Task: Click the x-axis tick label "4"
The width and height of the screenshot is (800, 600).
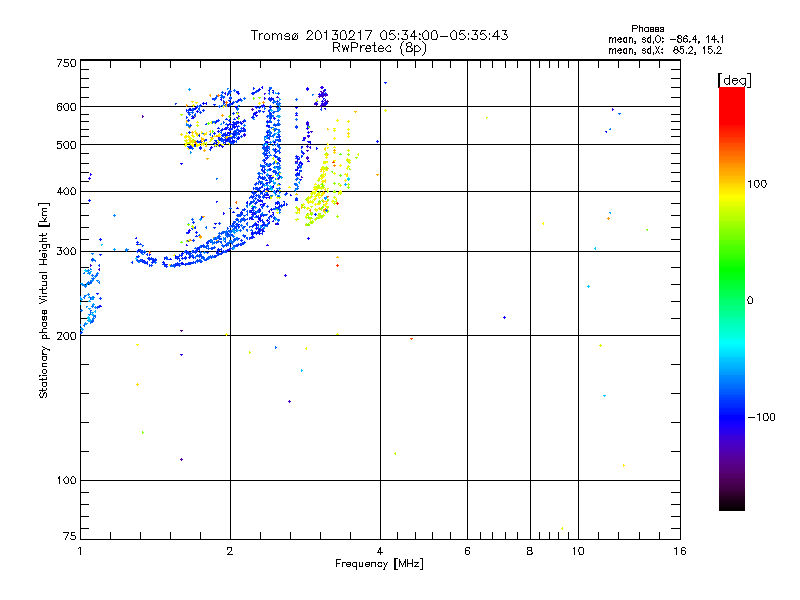Action: pyautogui.click(x=380, y=551)
